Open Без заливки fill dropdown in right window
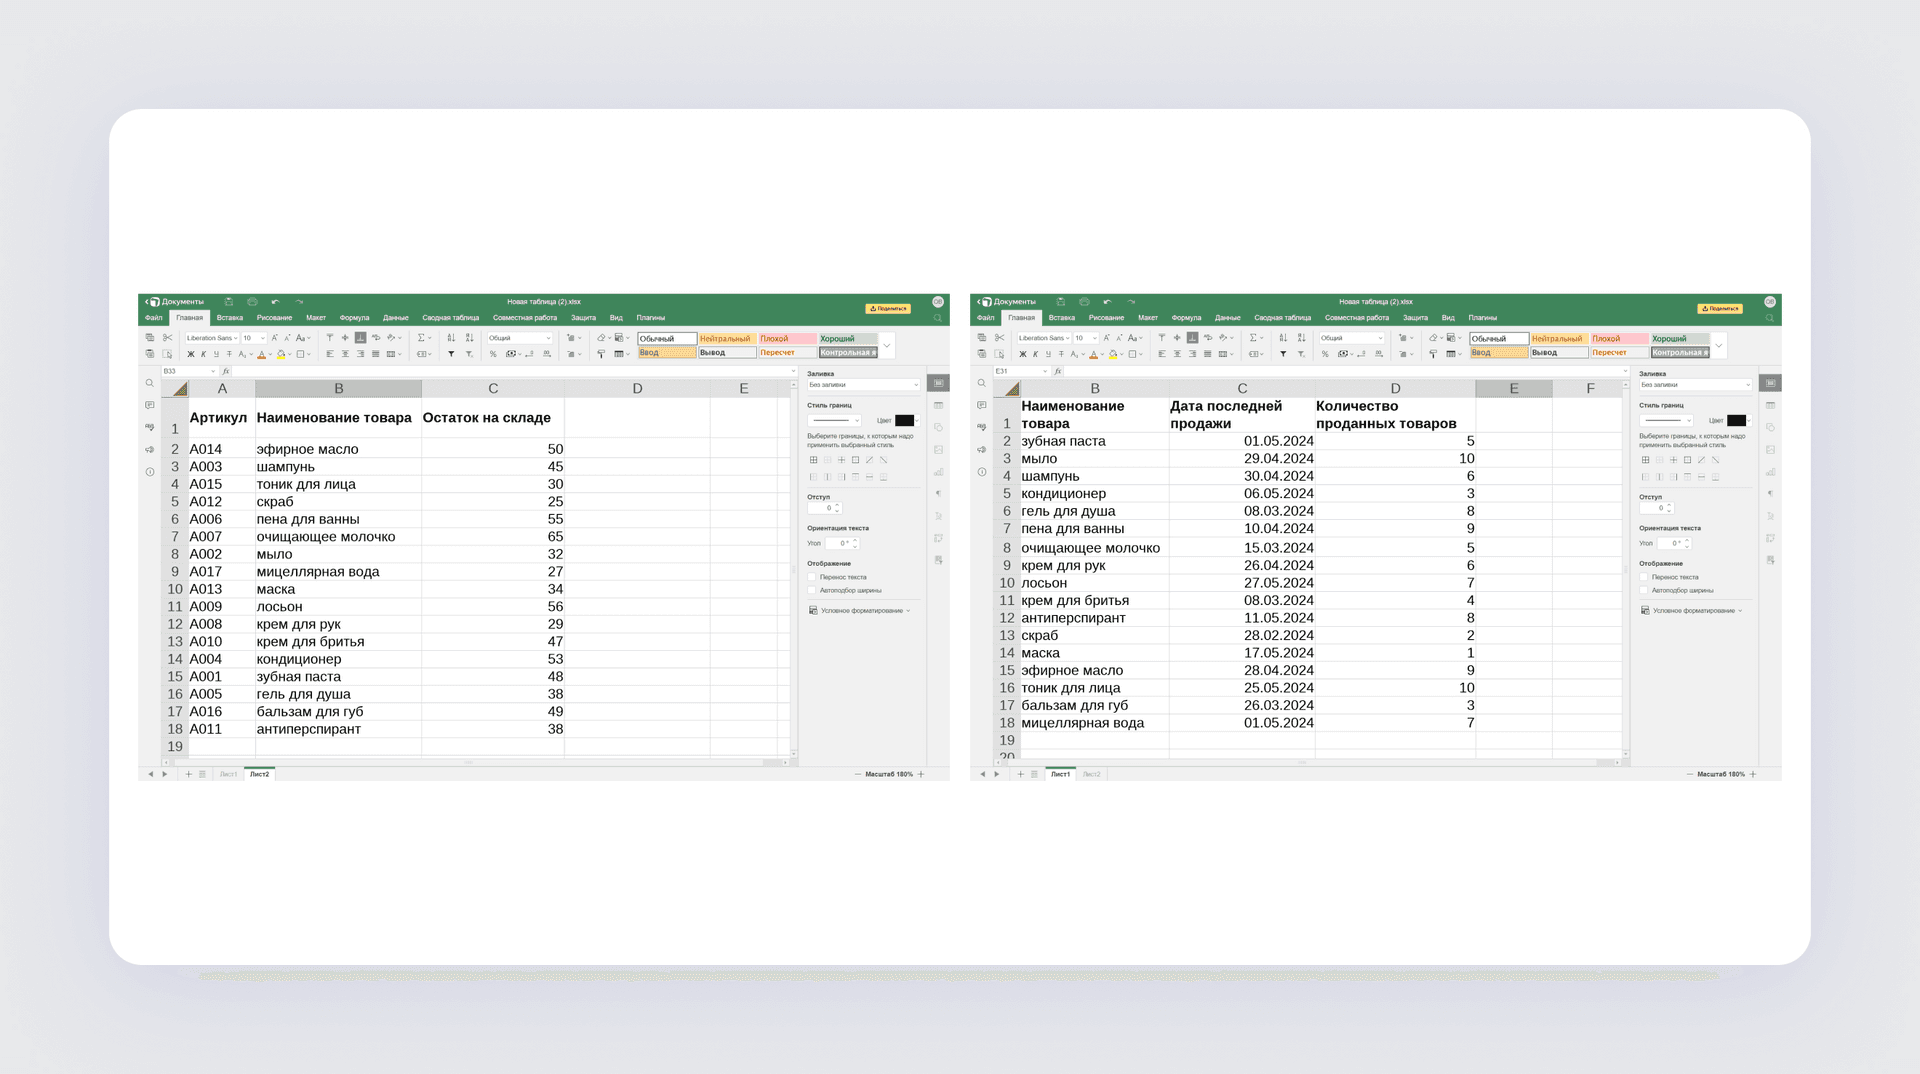 point(1695,385)
